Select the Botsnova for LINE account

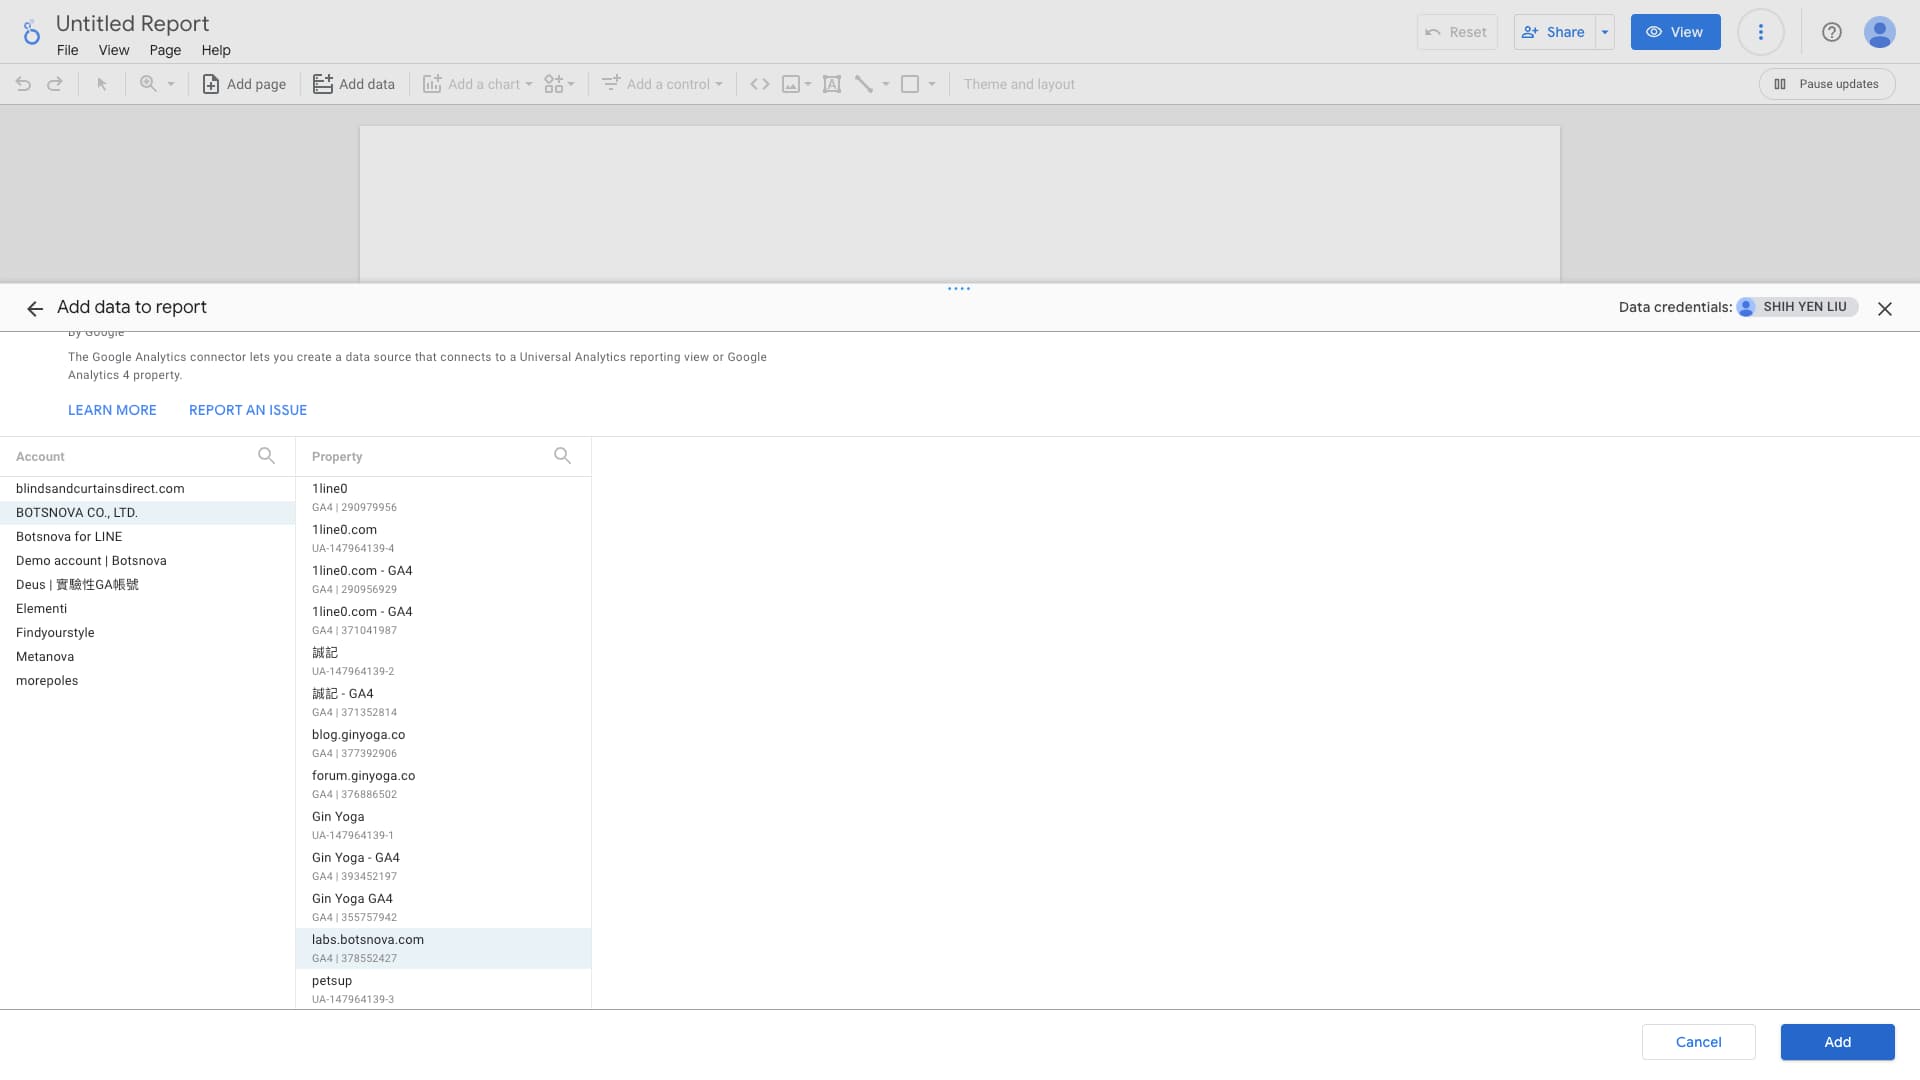coord(147,537)
